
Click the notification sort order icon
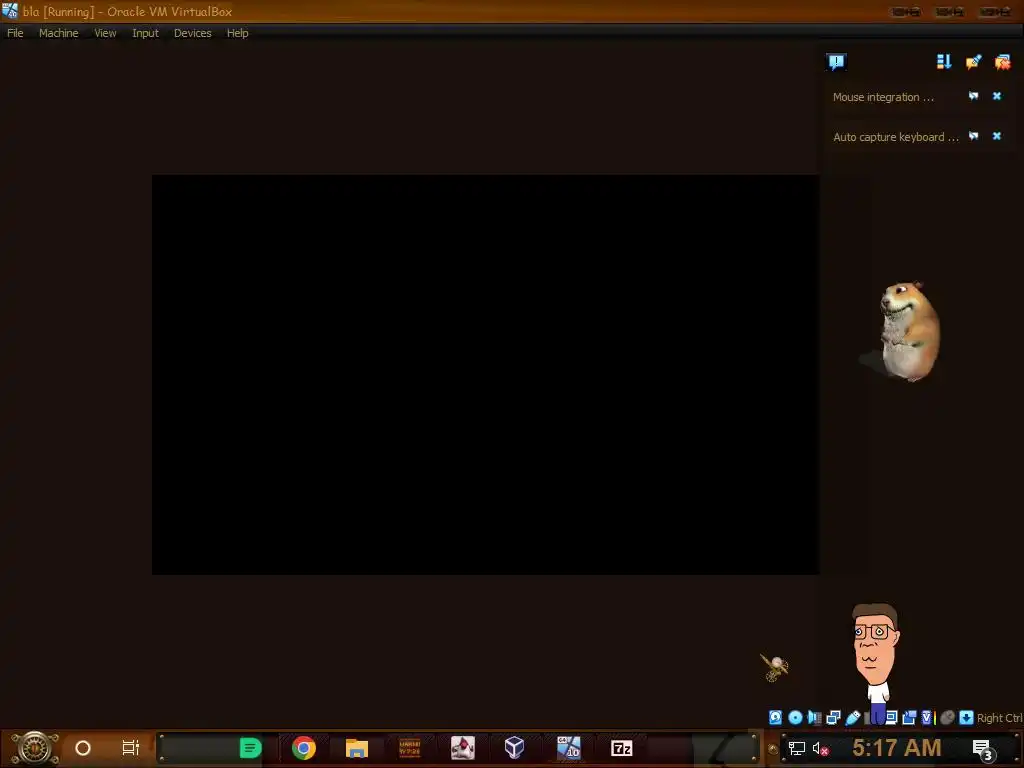pos(944,62)
